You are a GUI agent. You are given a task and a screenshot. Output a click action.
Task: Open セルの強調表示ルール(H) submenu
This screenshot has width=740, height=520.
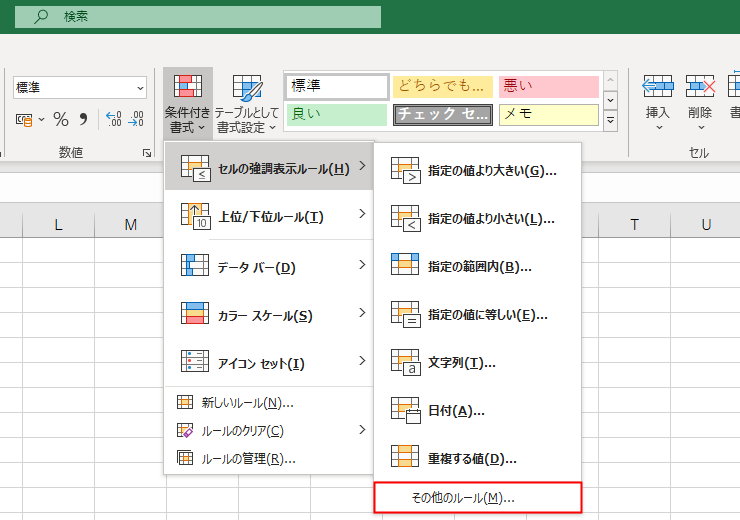coord(269,168)
